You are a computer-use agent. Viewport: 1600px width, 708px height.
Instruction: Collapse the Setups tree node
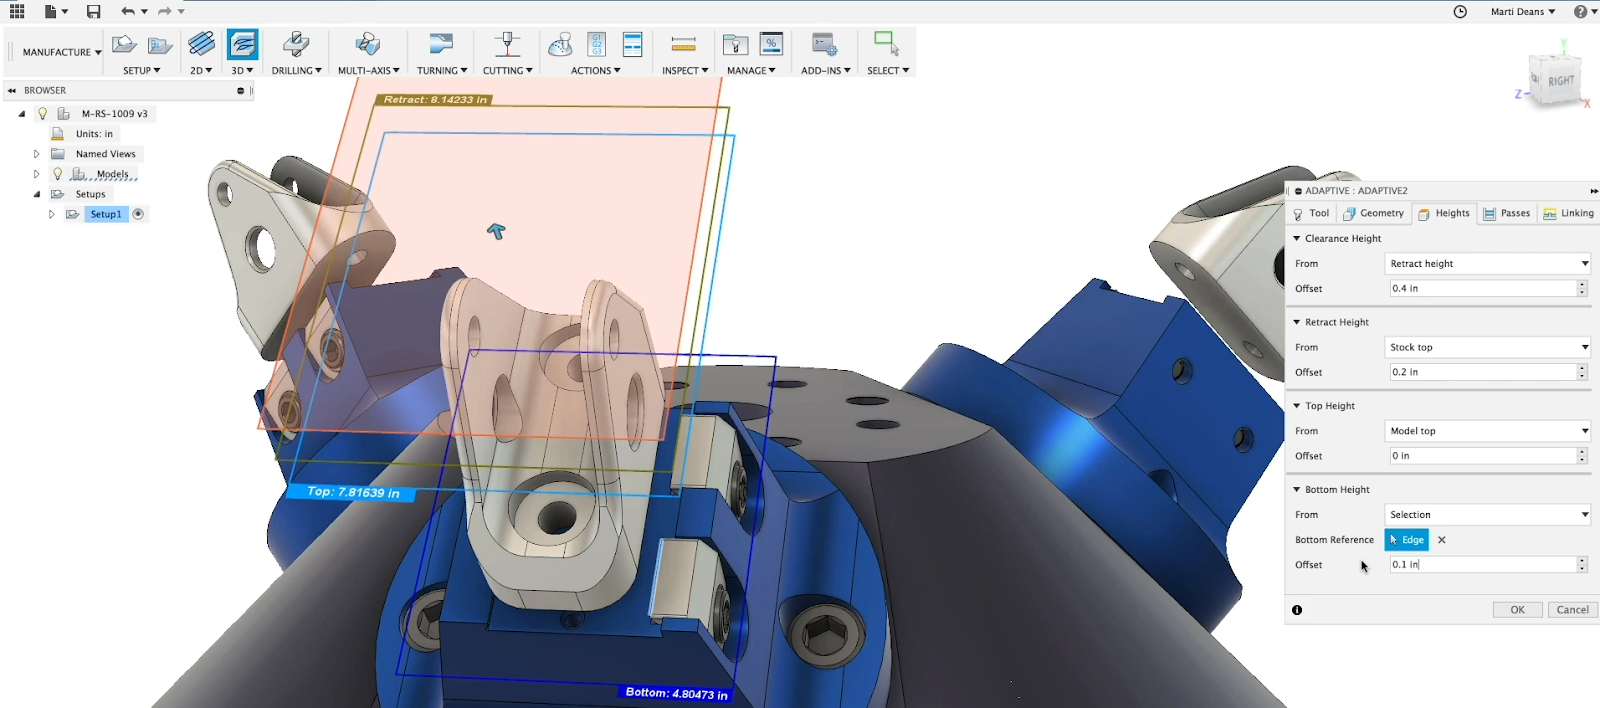36,194
